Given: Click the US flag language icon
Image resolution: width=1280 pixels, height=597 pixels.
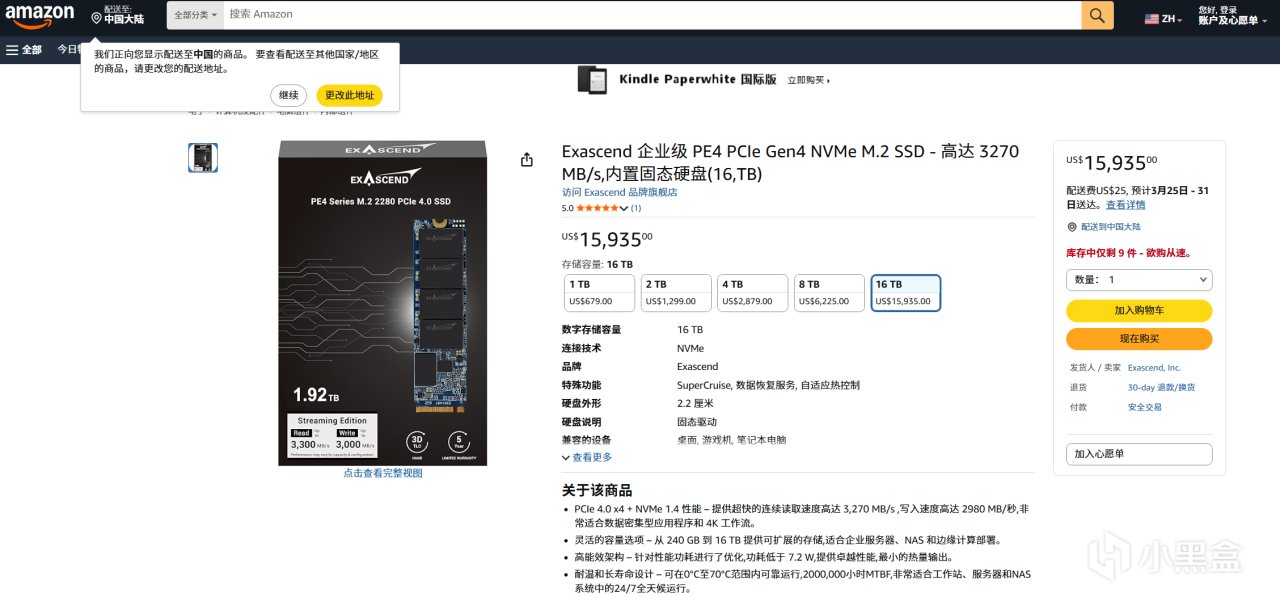Looking at the screenshot, I should pyautogui.click(x=1152, y=19).
